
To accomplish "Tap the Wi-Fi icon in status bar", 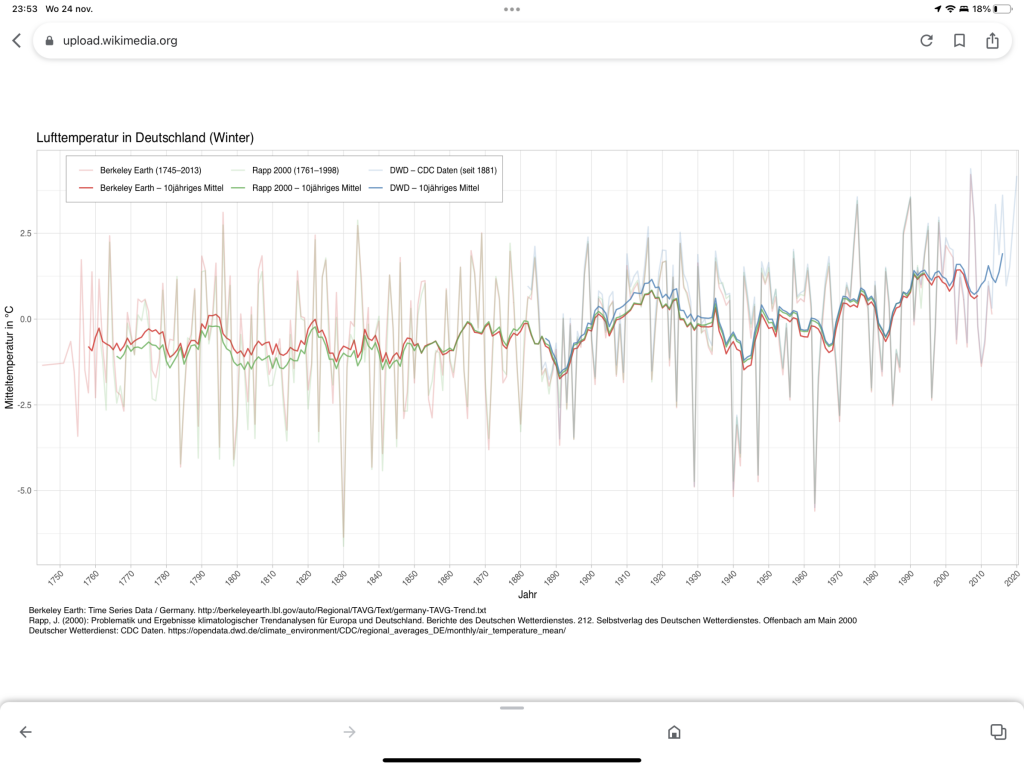I will point(950,9).
